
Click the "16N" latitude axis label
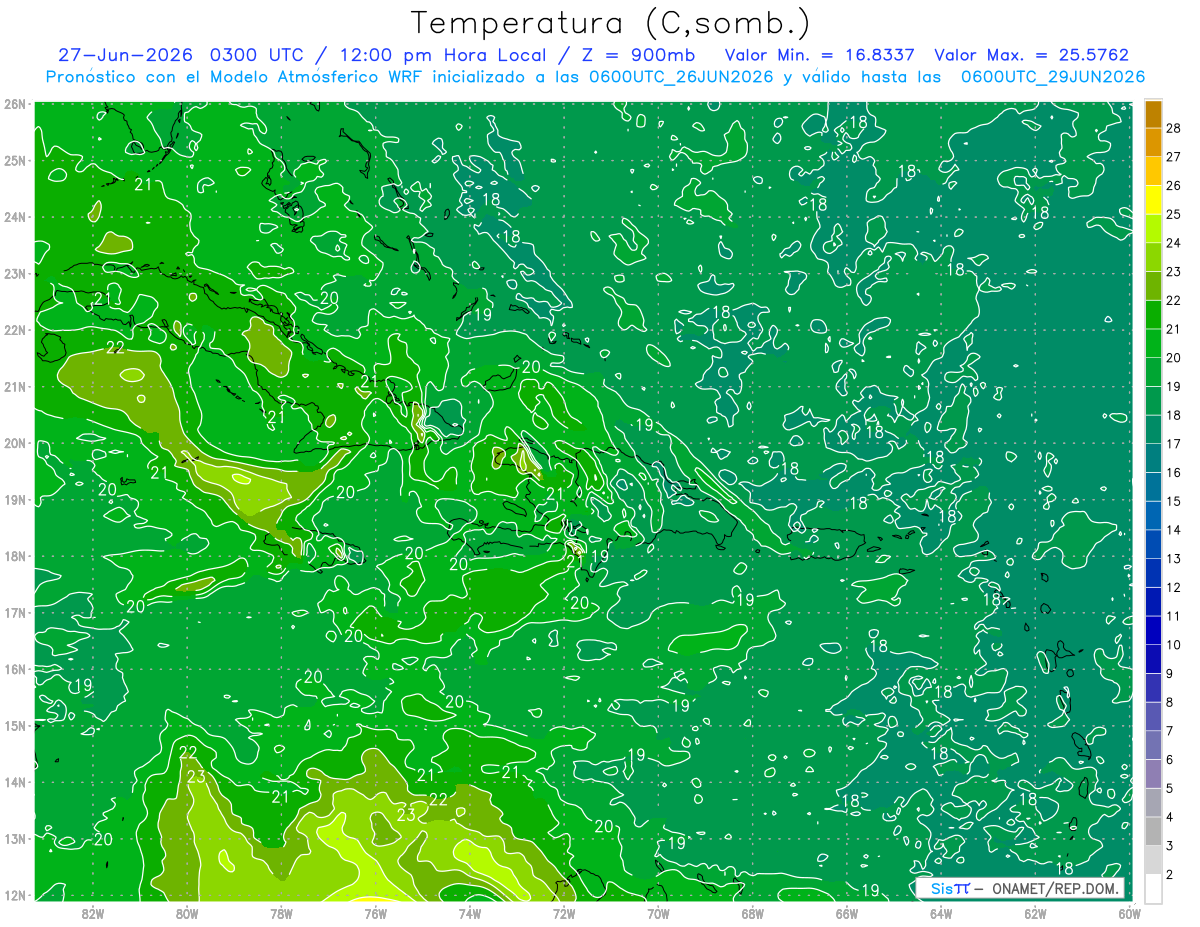pos(14,669)
